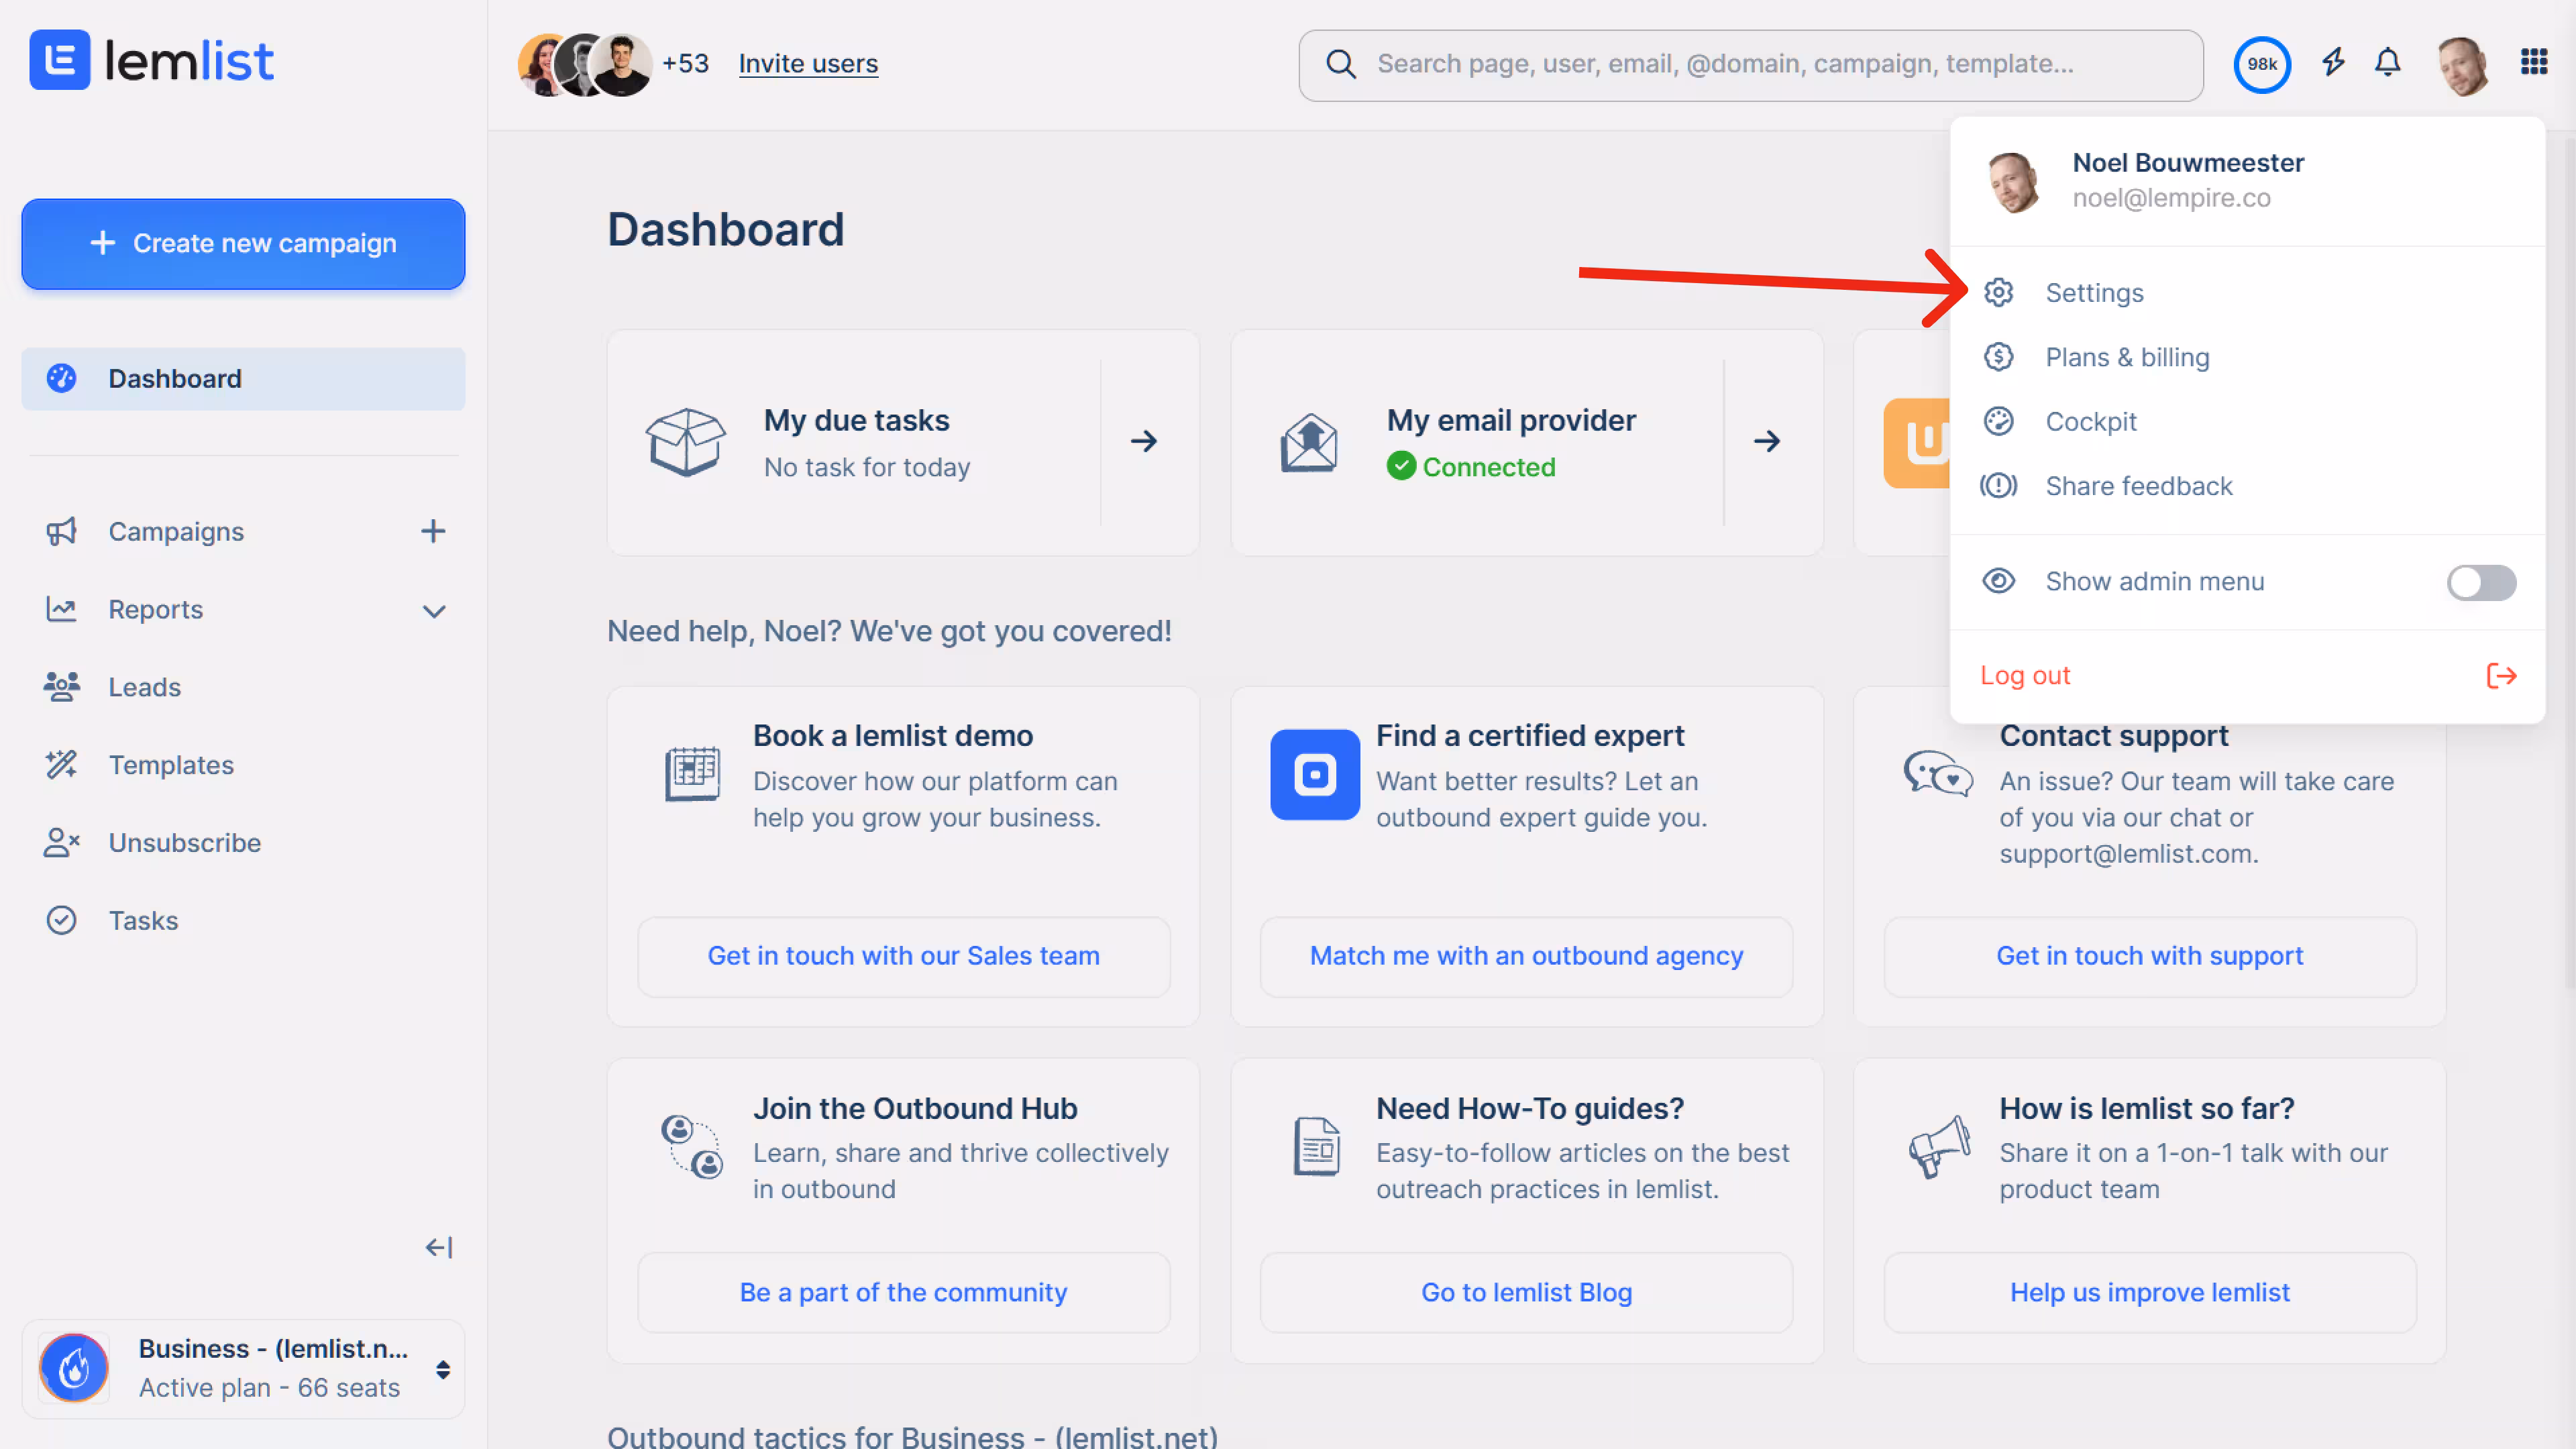Select Settings from the profile menu
The width and height of the screenshot is (2576, 1449).
coord(2094,293)
